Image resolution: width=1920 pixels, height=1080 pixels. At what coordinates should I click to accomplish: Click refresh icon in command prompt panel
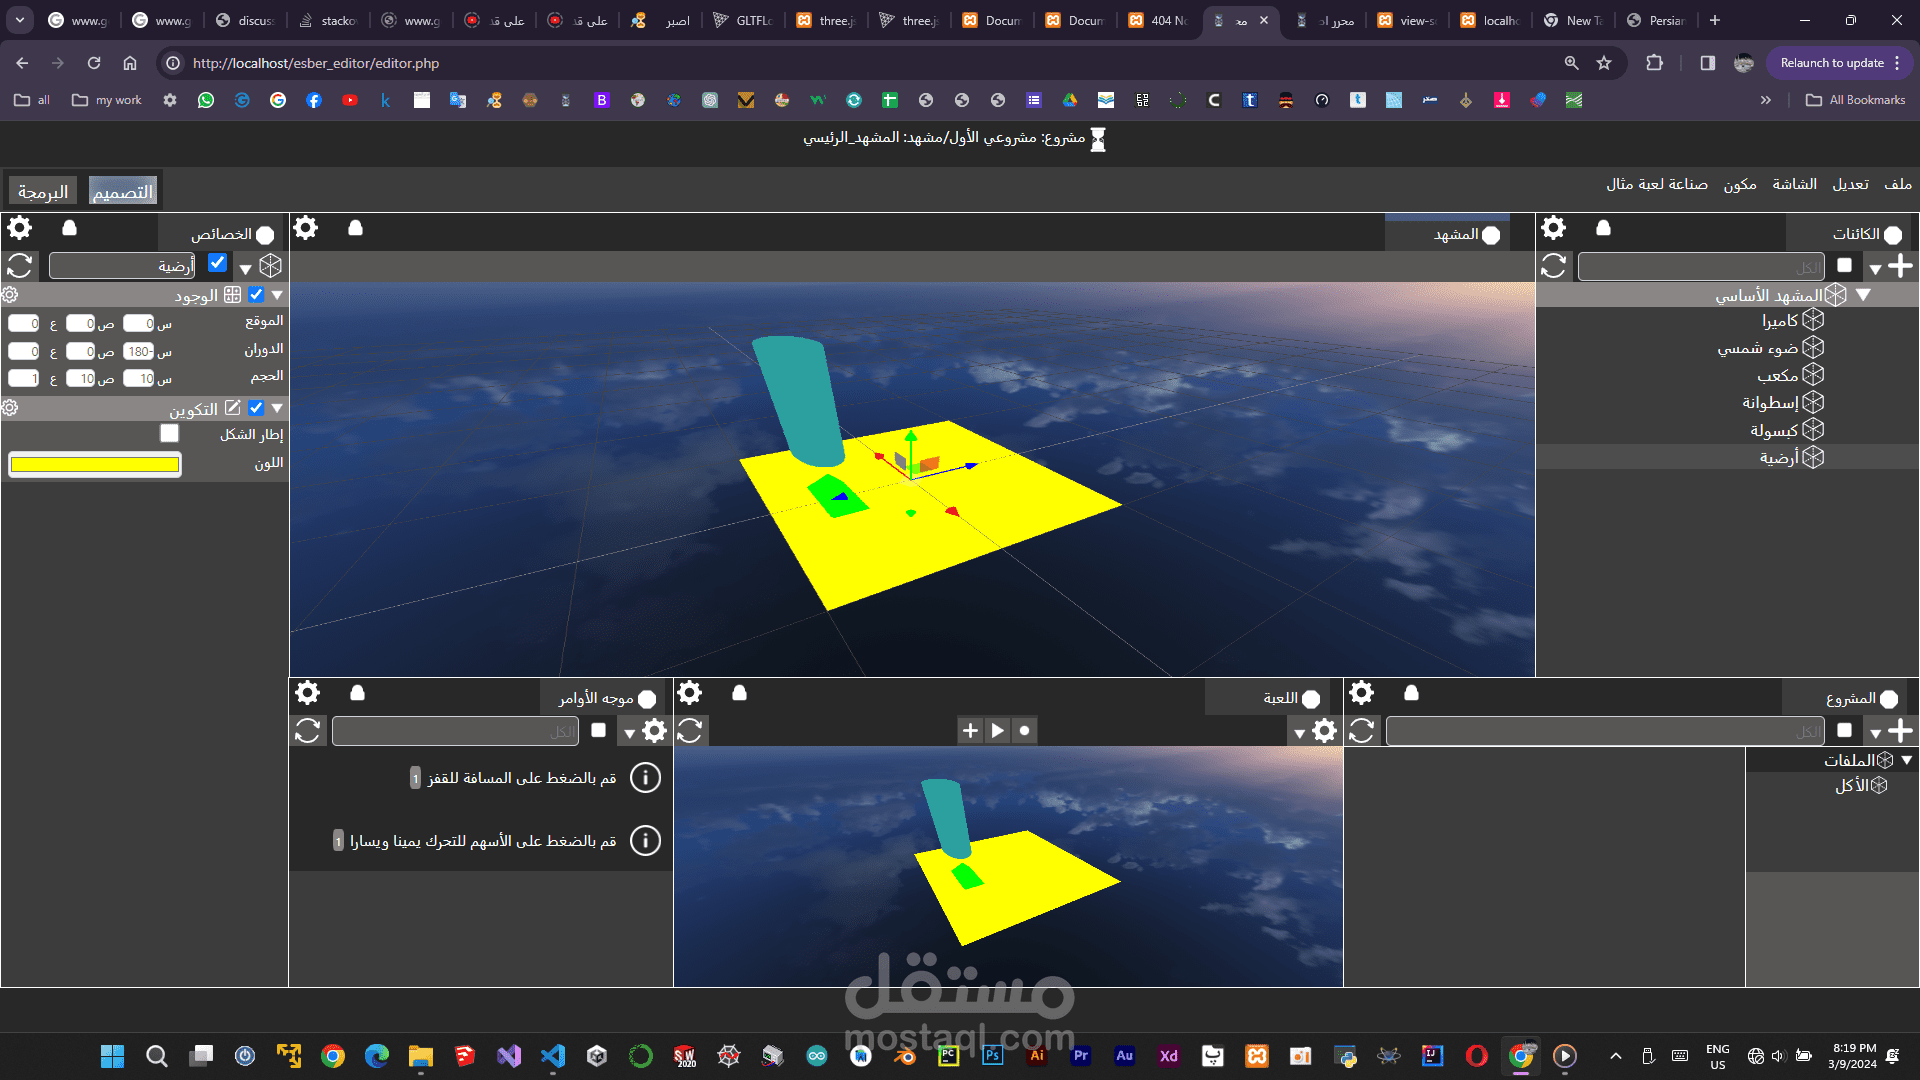coord(308,731)
